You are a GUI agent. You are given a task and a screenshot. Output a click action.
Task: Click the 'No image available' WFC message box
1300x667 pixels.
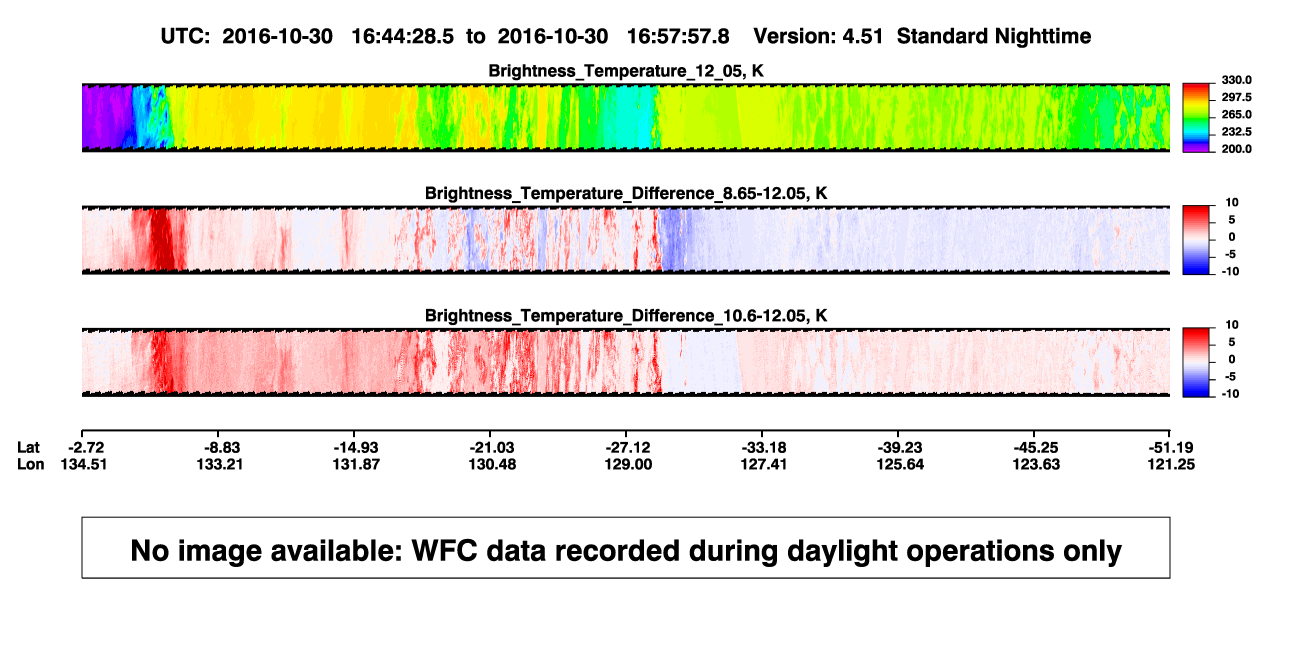tap(626, 548)
